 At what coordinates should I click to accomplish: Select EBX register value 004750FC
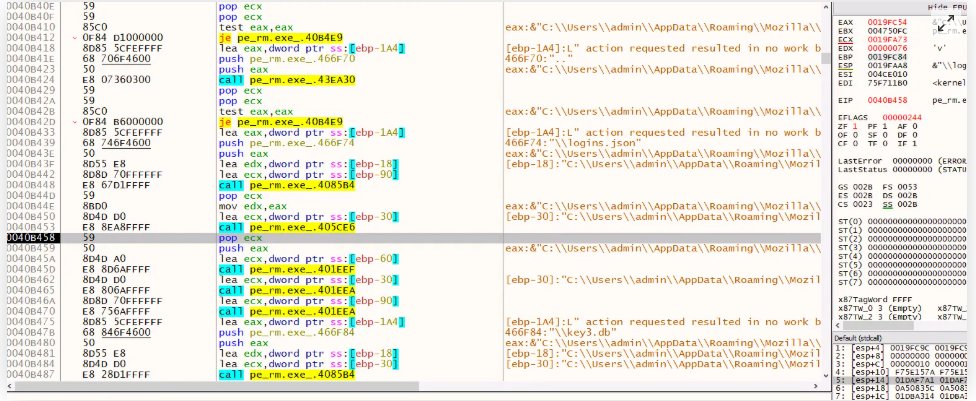[887, 31]
